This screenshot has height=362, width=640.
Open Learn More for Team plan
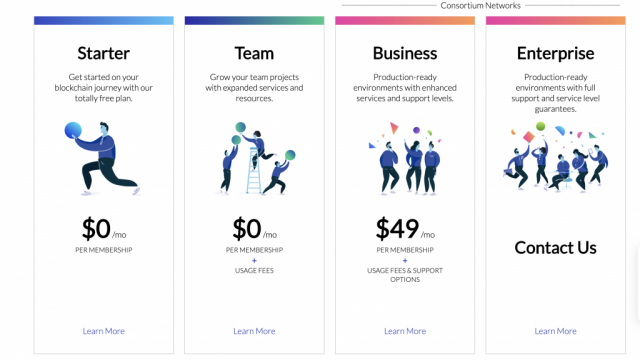[254, 331]
